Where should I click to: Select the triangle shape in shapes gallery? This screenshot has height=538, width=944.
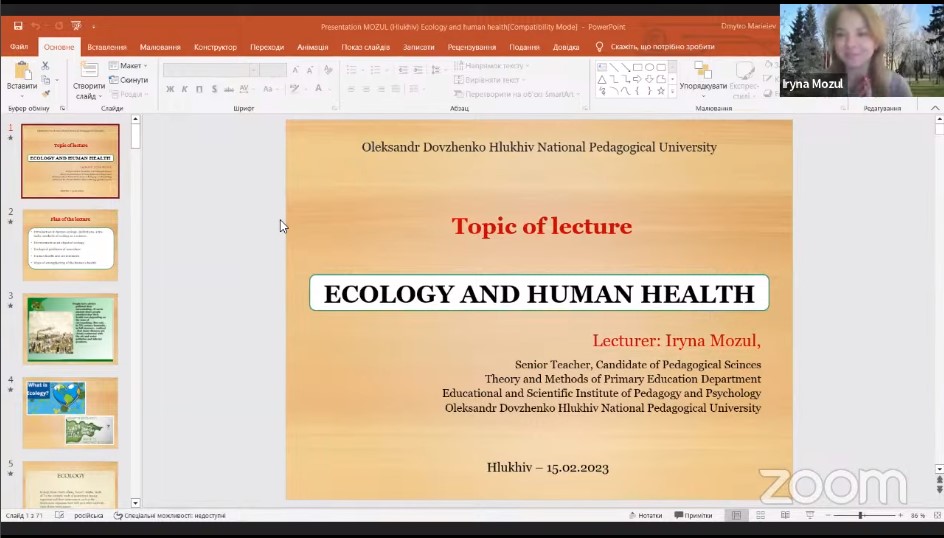click(x=602, y=79)
